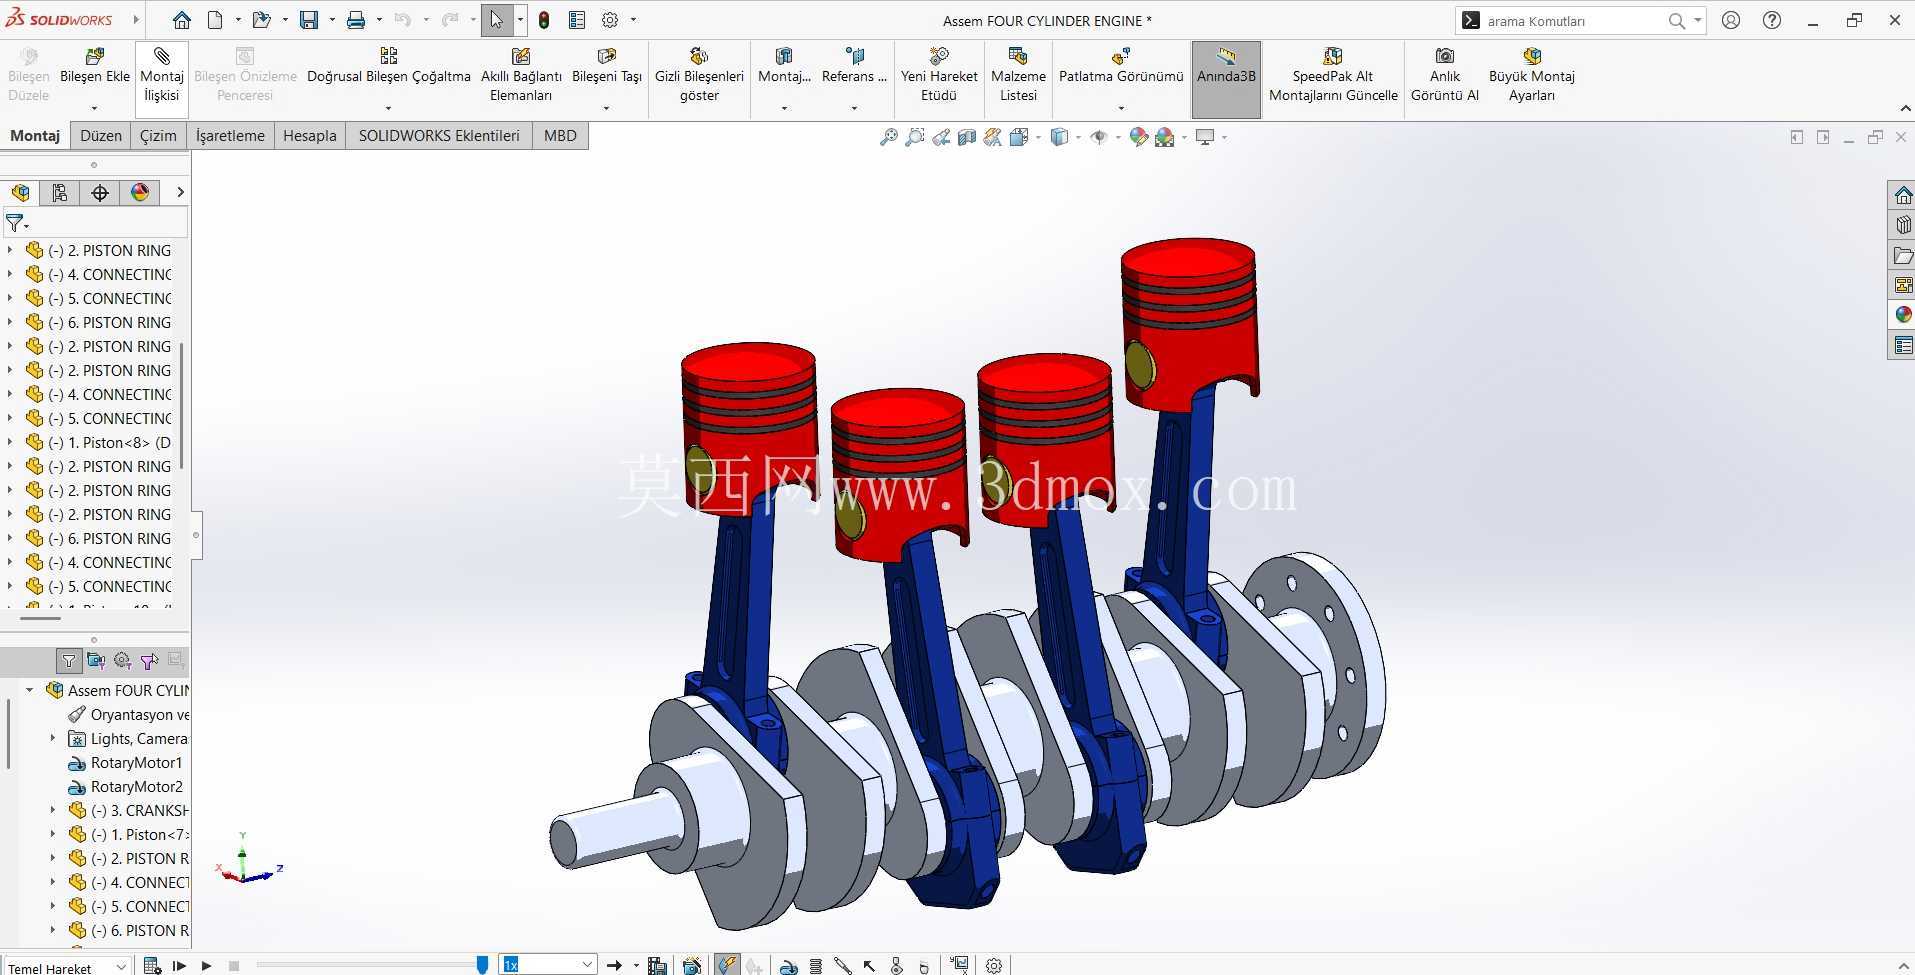Click SpeedPak Alt Montajlarını Güncelle

point(1333,76)
